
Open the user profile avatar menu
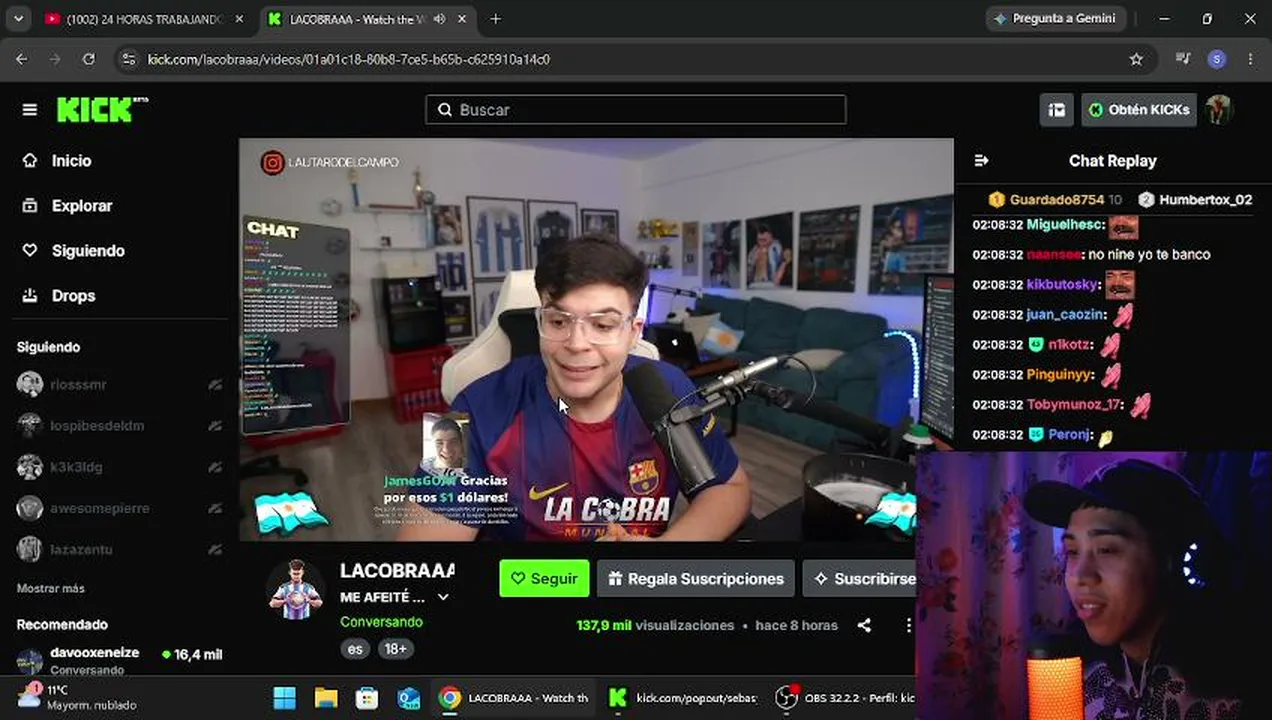1218,110
